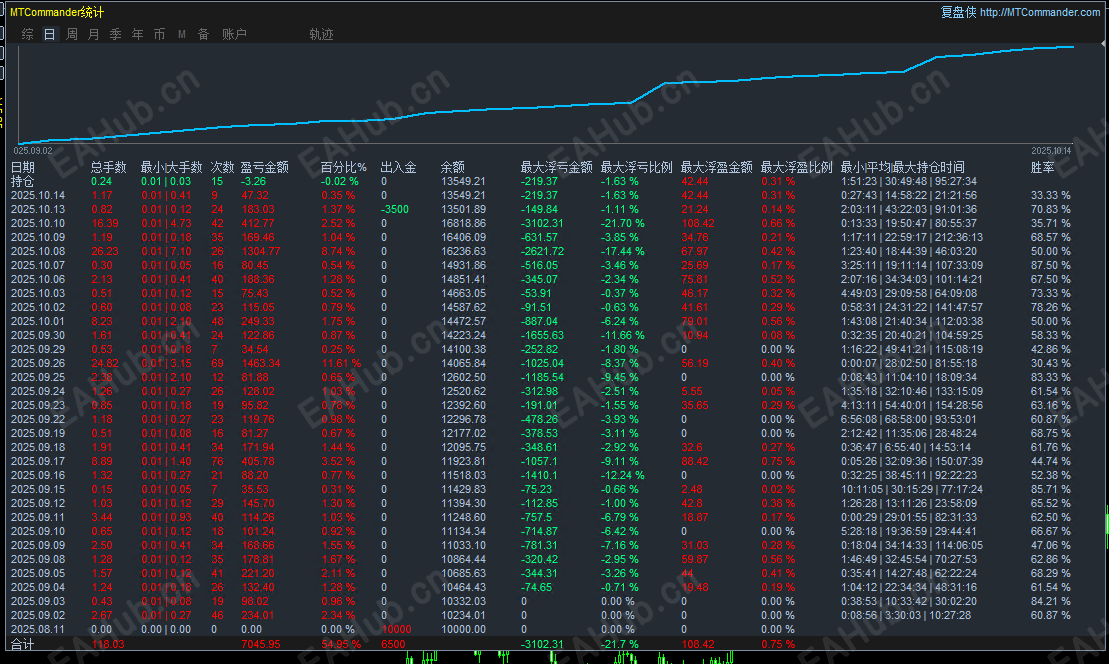Click the 胜率 column header
The image size is (1109, 664).
[1043, 168]
